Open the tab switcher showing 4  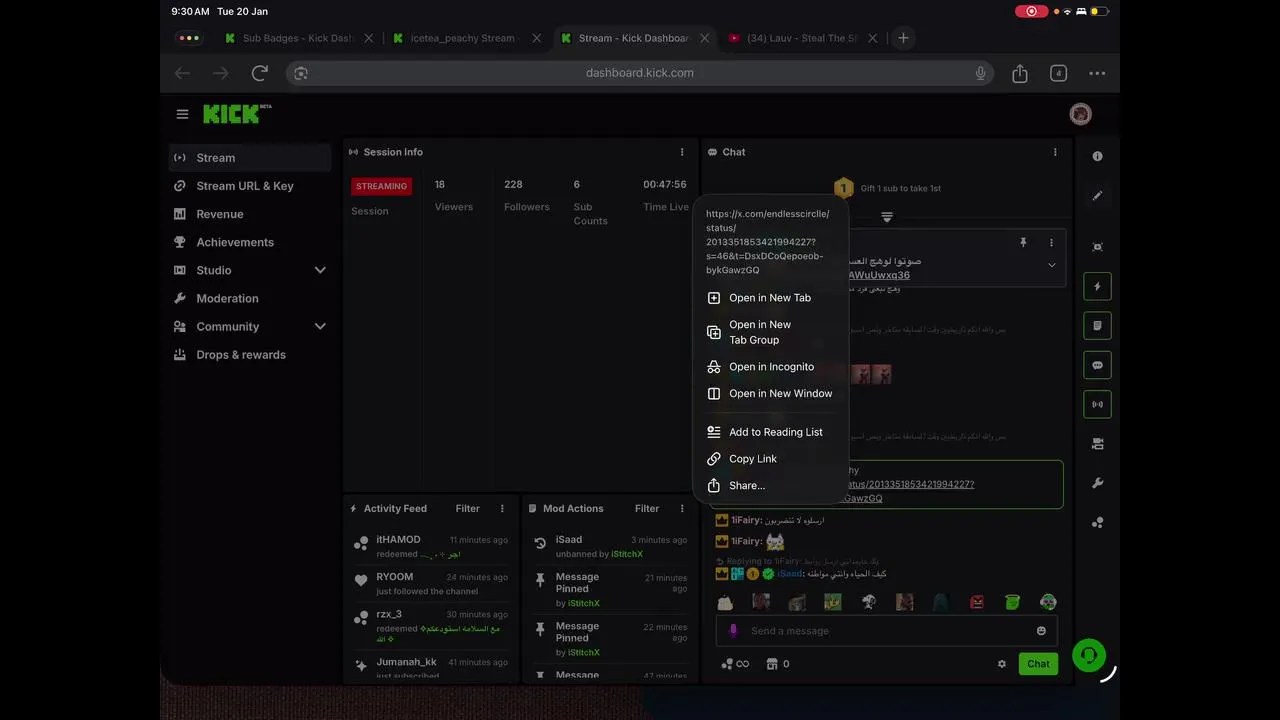click(x=1058, y=73)
